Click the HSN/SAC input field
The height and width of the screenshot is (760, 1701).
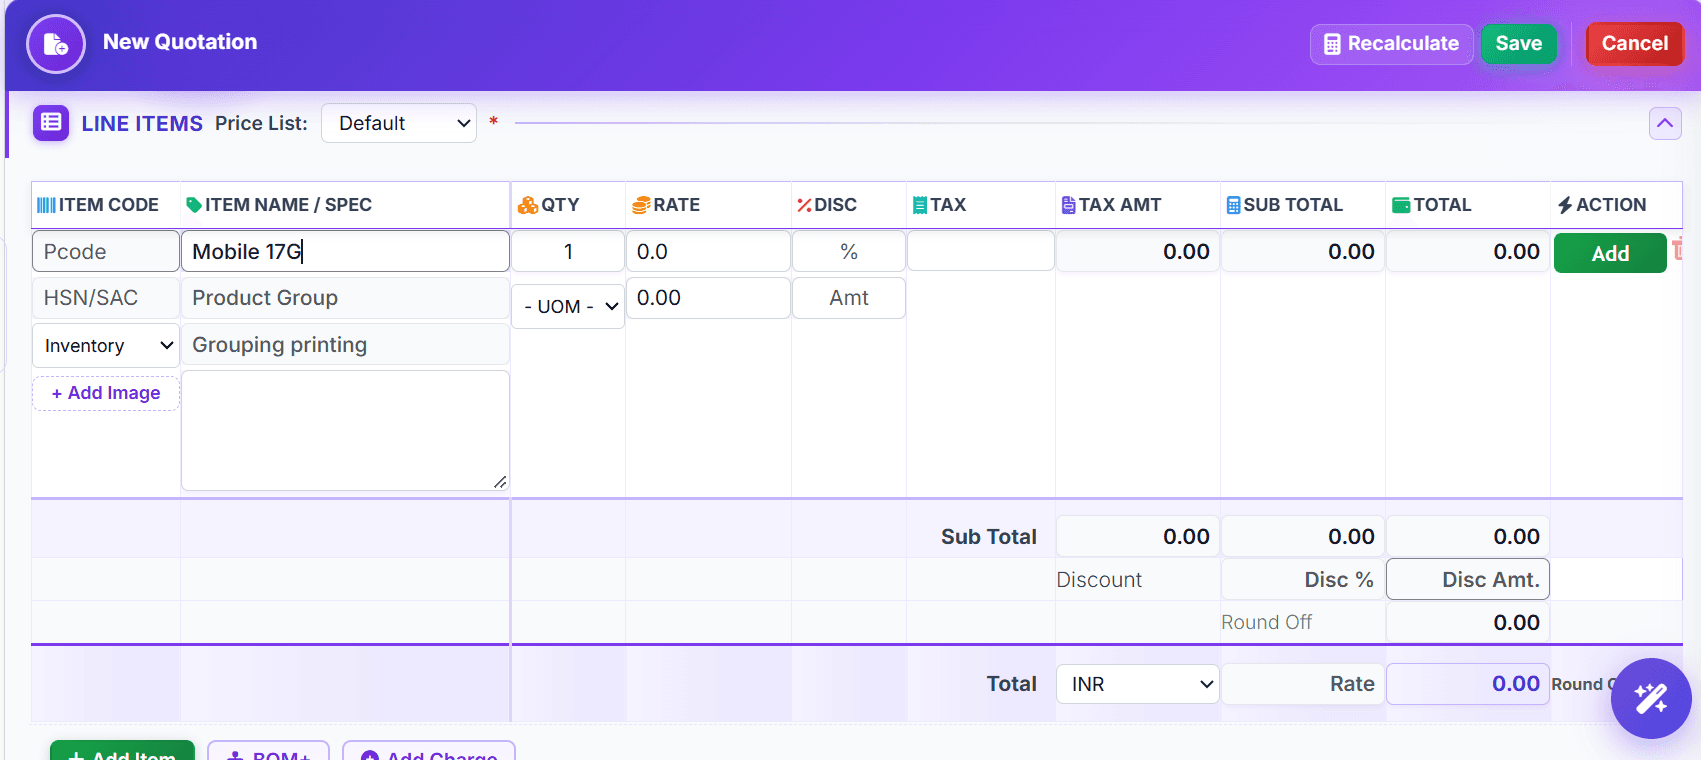(106, 298)
